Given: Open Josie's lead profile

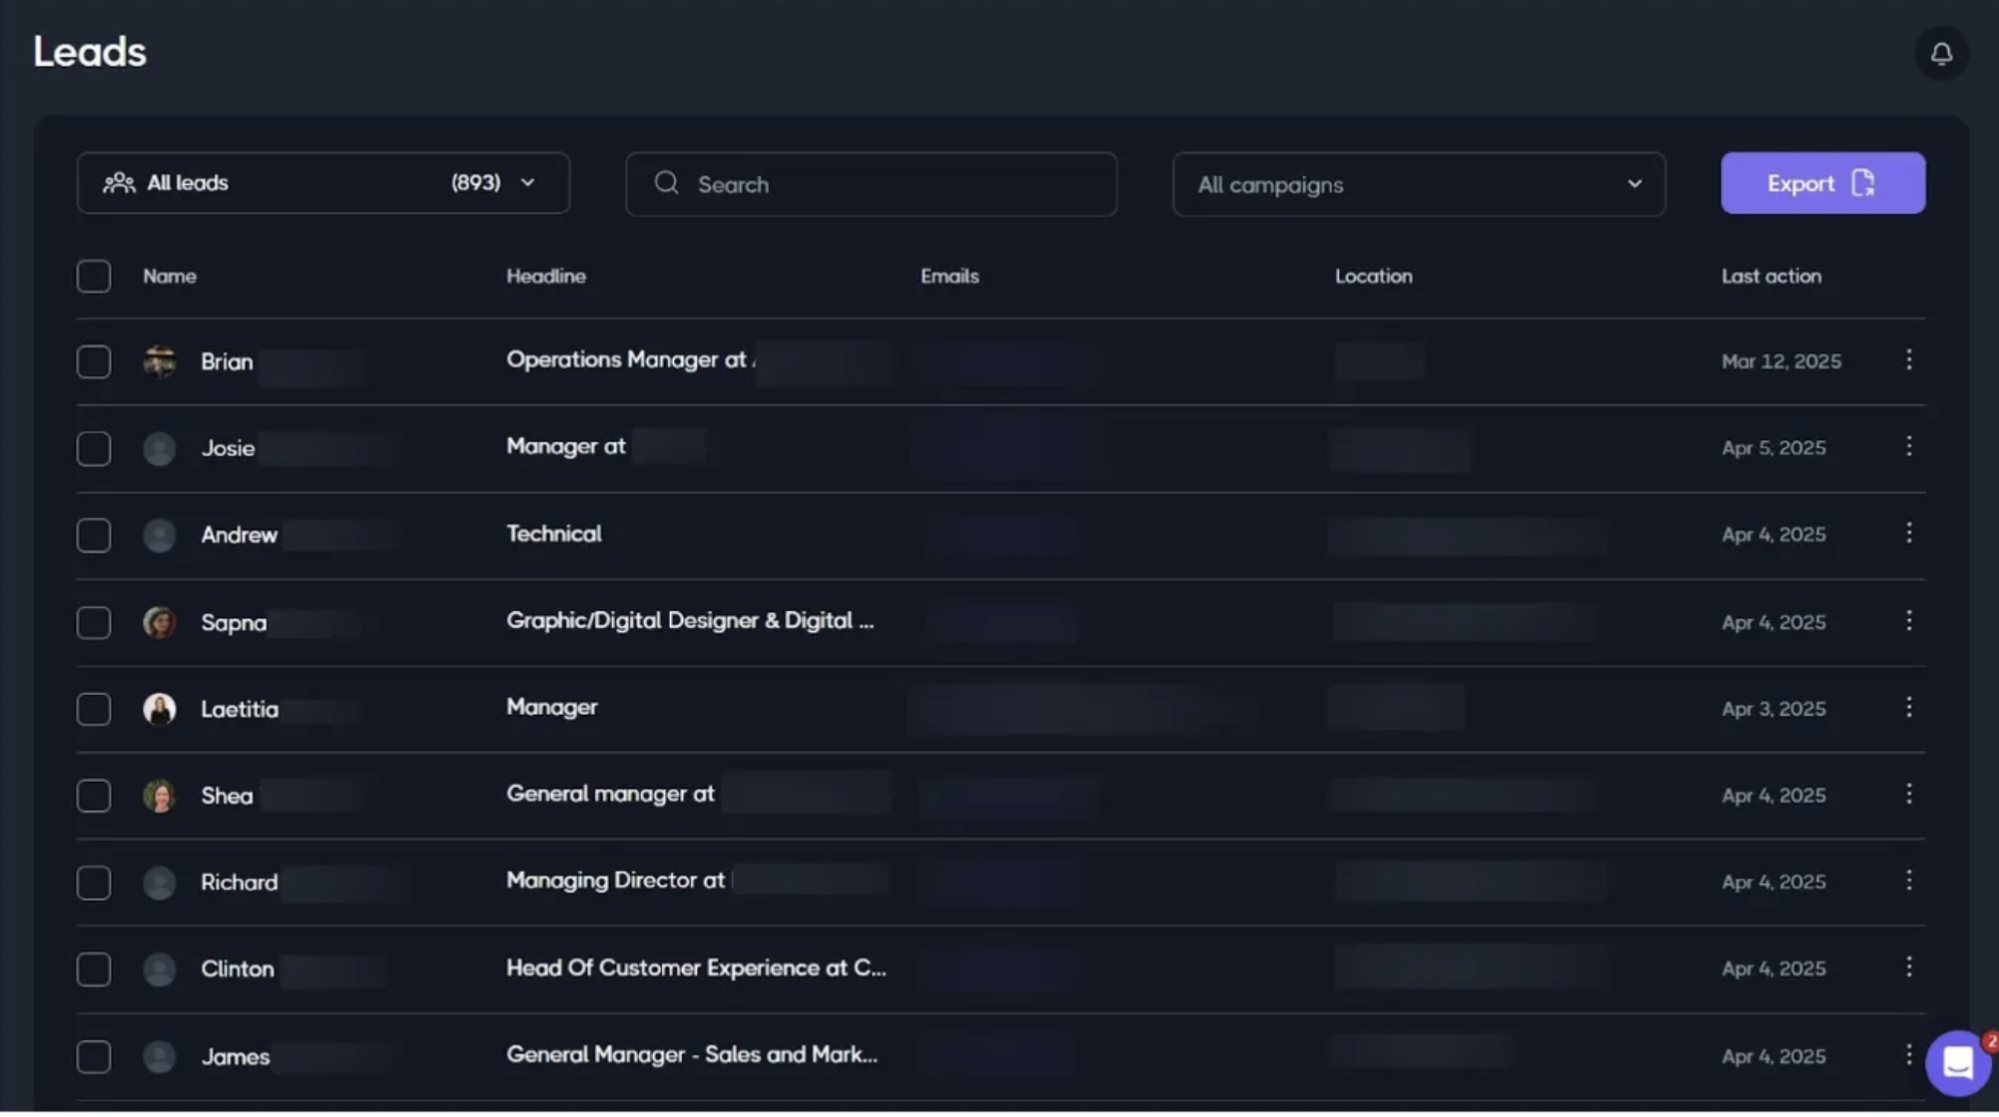Looking at the screenshot, I should [x=228, y=448].
